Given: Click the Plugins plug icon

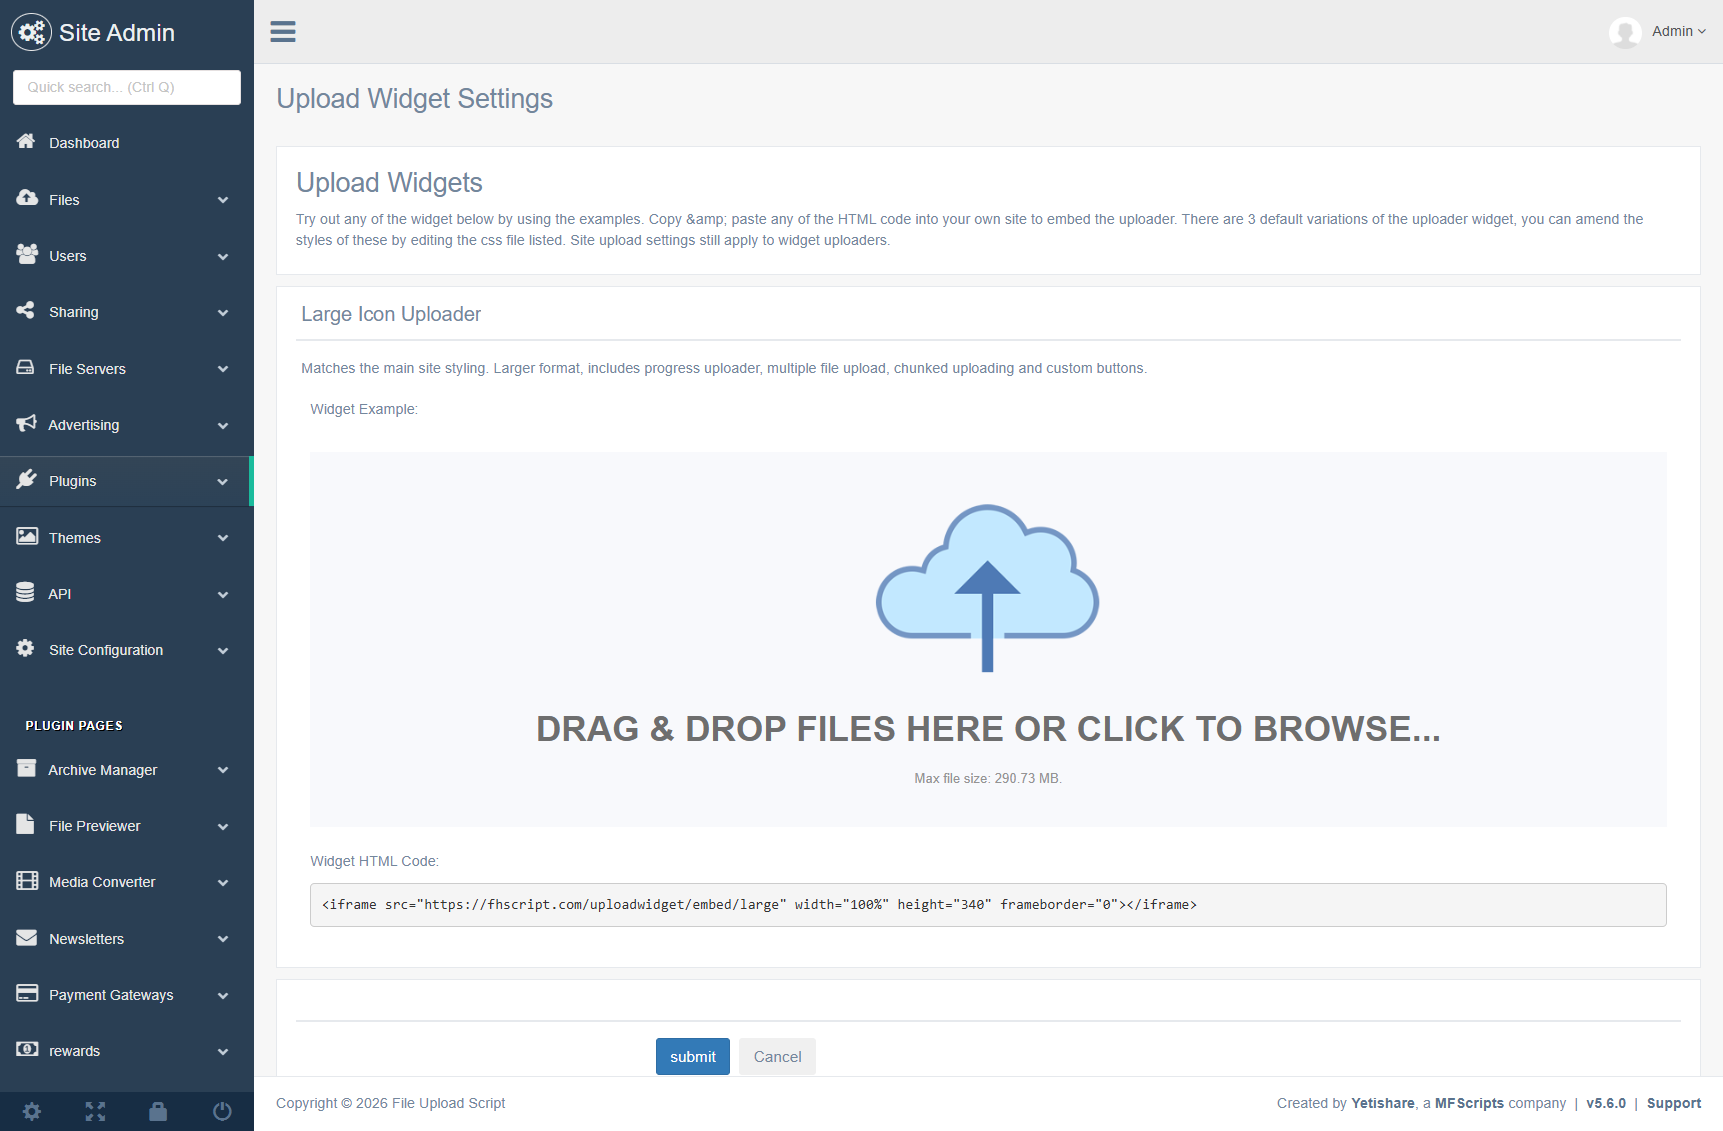Looking at the screenshot, I should 26,480.
